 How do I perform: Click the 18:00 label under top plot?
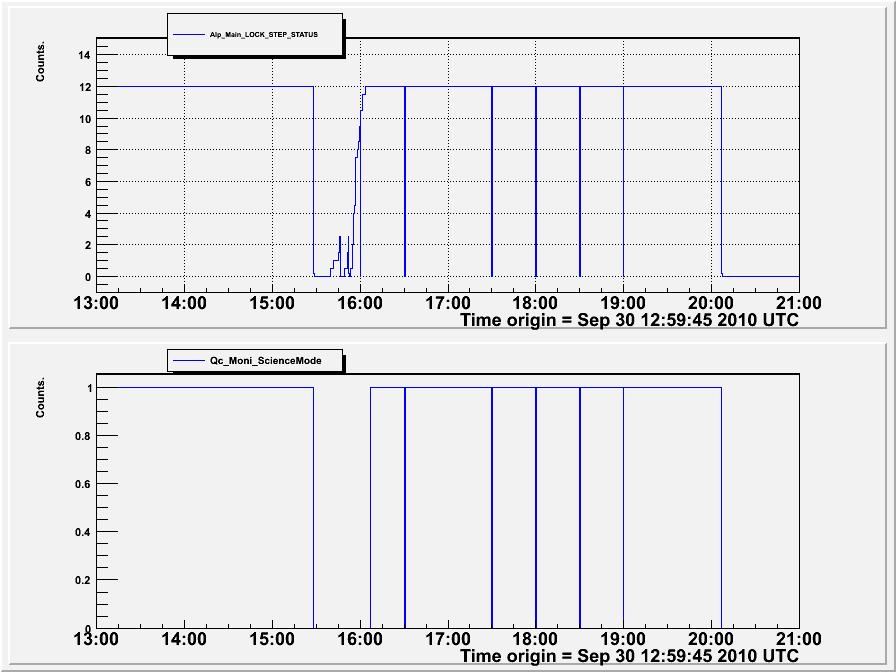click(535, 303)
